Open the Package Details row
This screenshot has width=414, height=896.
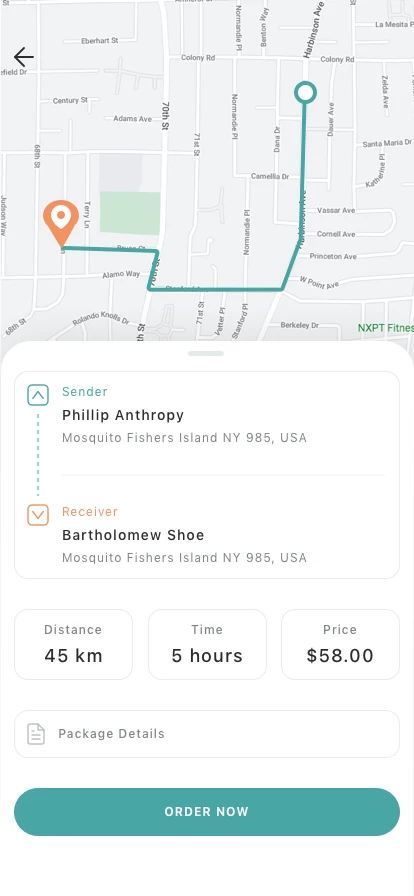[x=207, y=734]
